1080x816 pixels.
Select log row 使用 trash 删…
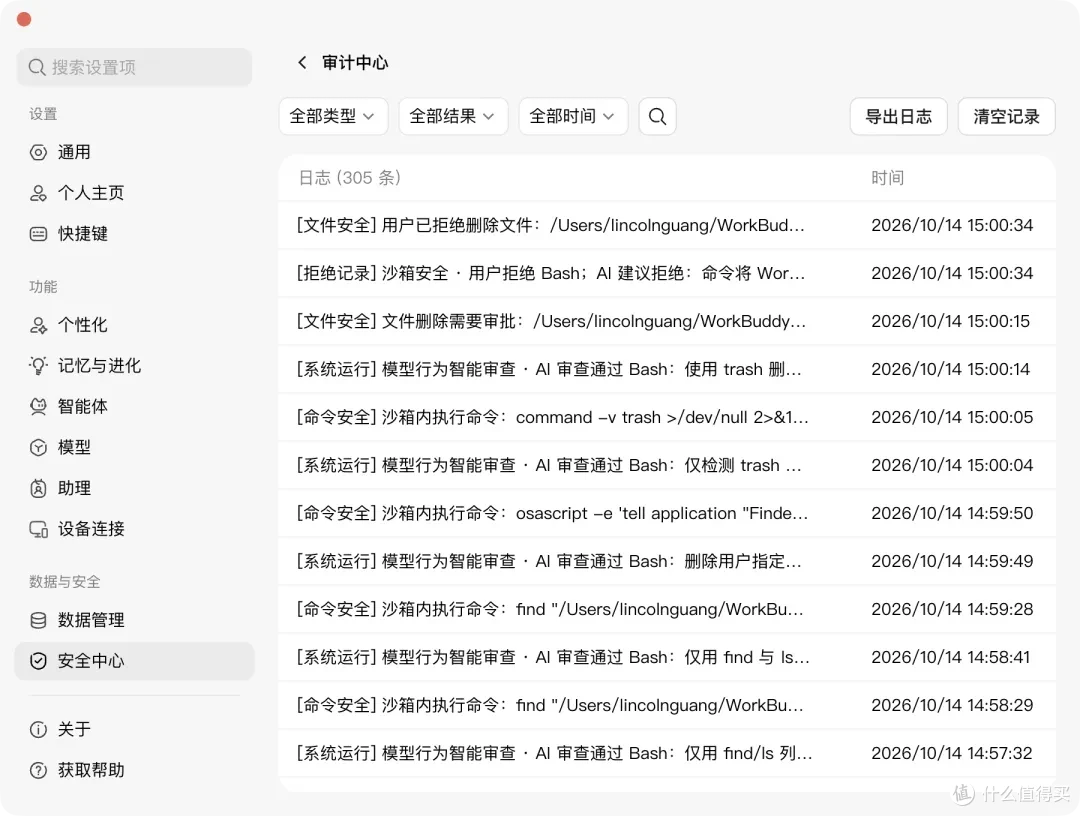coord(667,369)
